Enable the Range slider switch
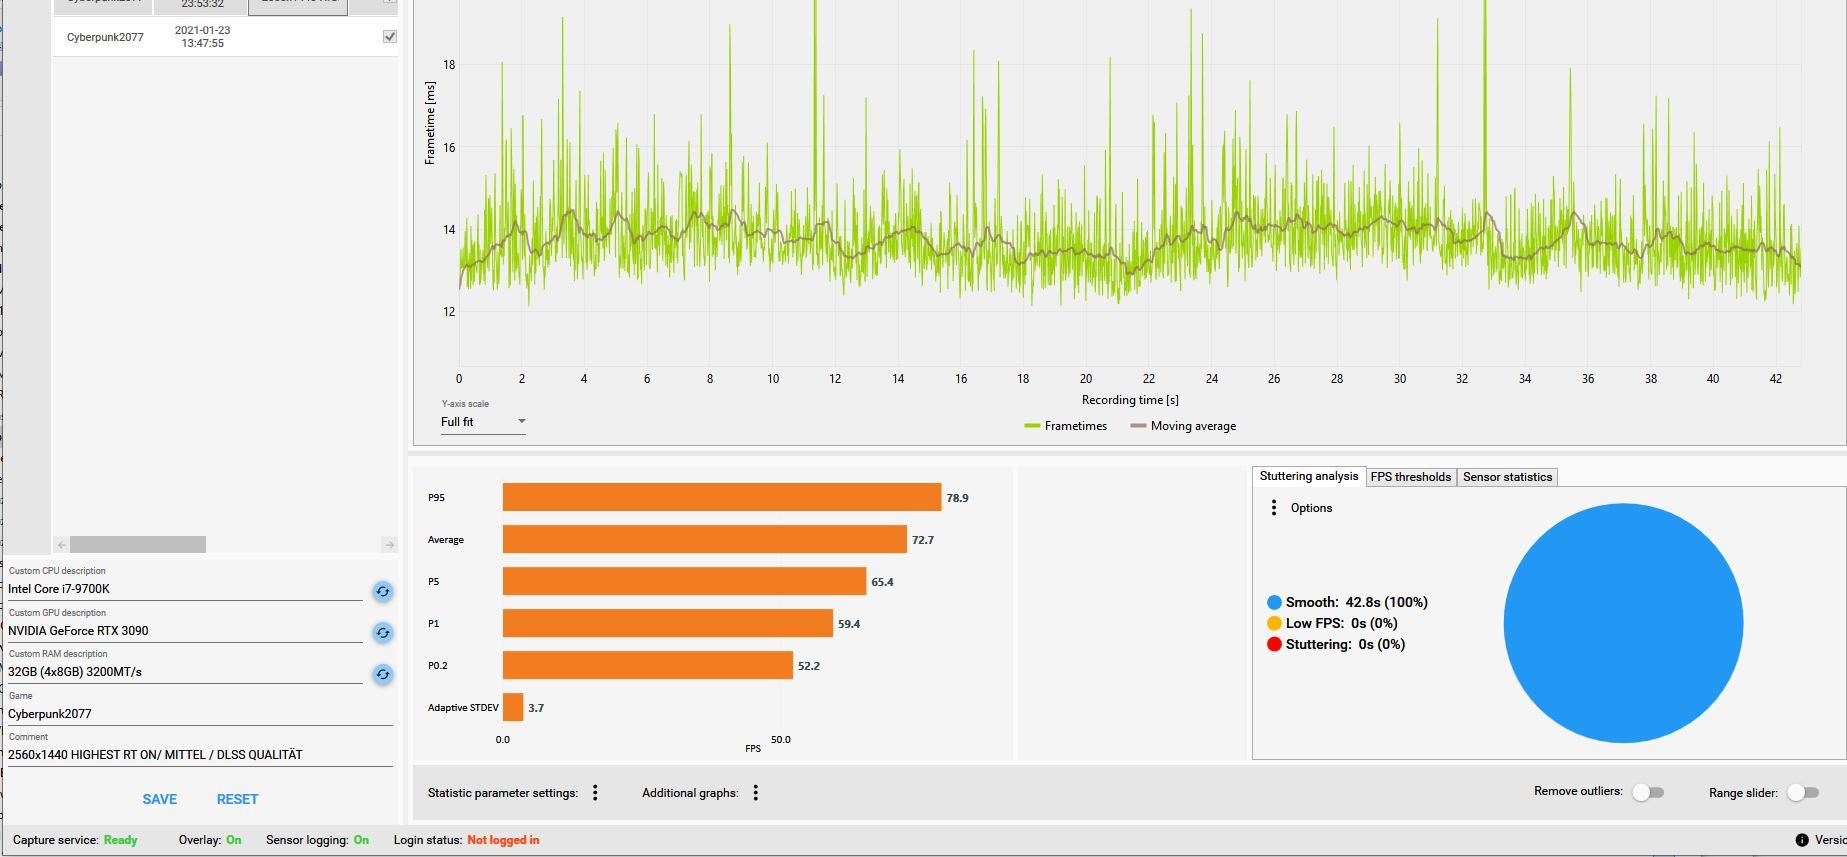 coord(1803,792)
